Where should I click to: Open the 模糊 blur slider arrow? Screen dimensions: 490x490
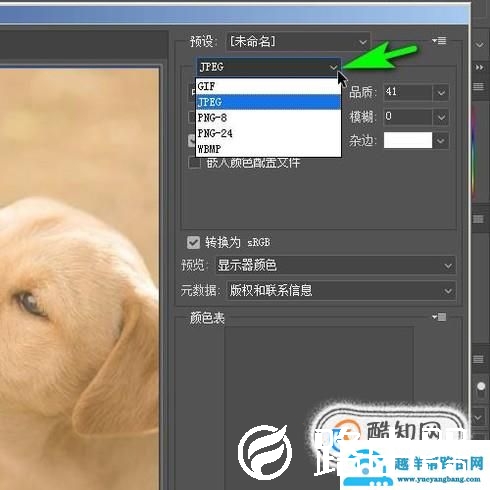pos(441,117)
